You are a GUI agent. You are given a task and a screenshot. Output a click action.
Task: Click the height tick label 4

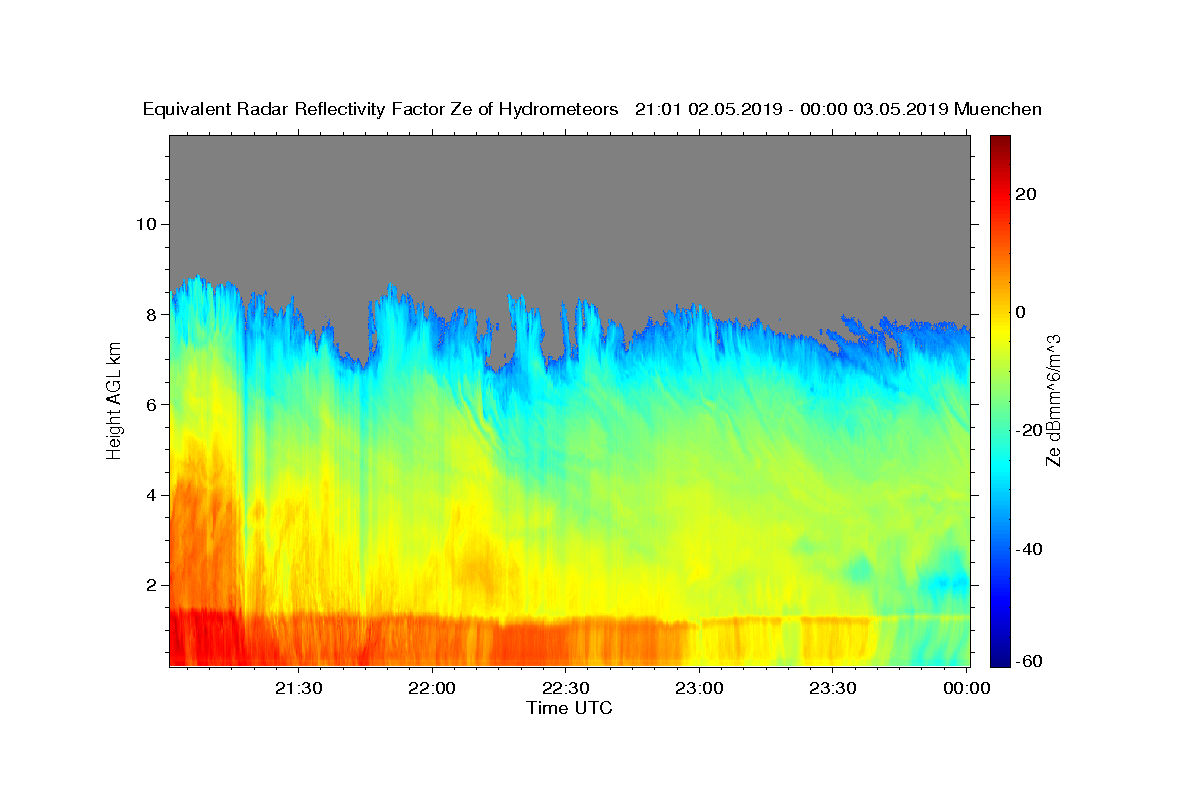pos(152,495)
